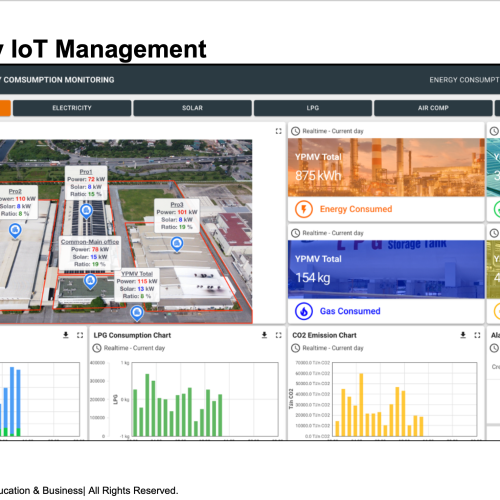The height and width of the screenshot is (500, 500).
Task: Click the Pro1 building map marker
Action: pyautogui.click(x=86, y=211)
